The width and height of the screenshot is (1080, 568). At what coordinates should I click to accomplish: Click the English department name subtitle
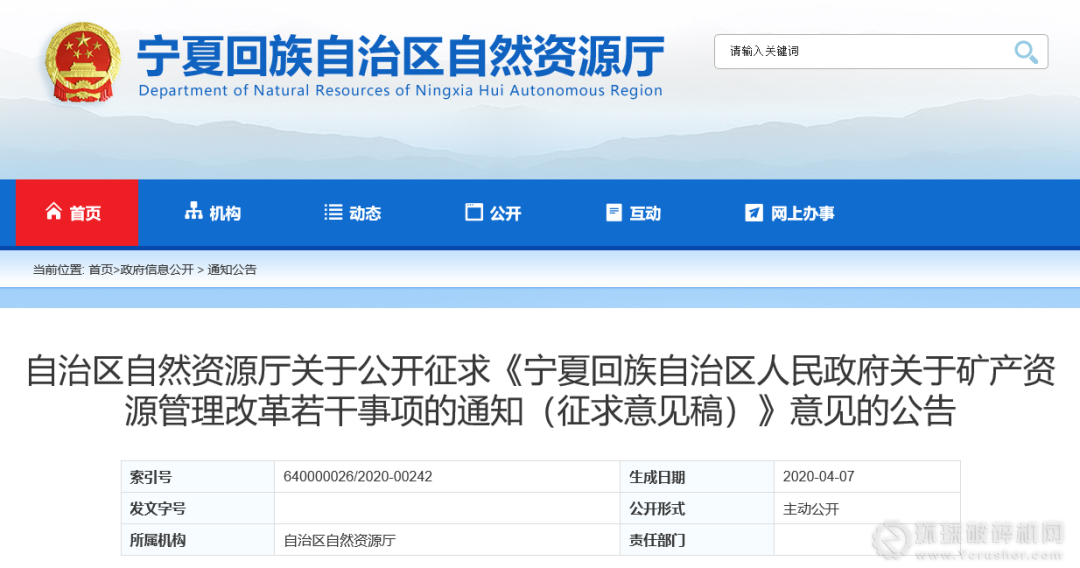[x=400, y=91]
